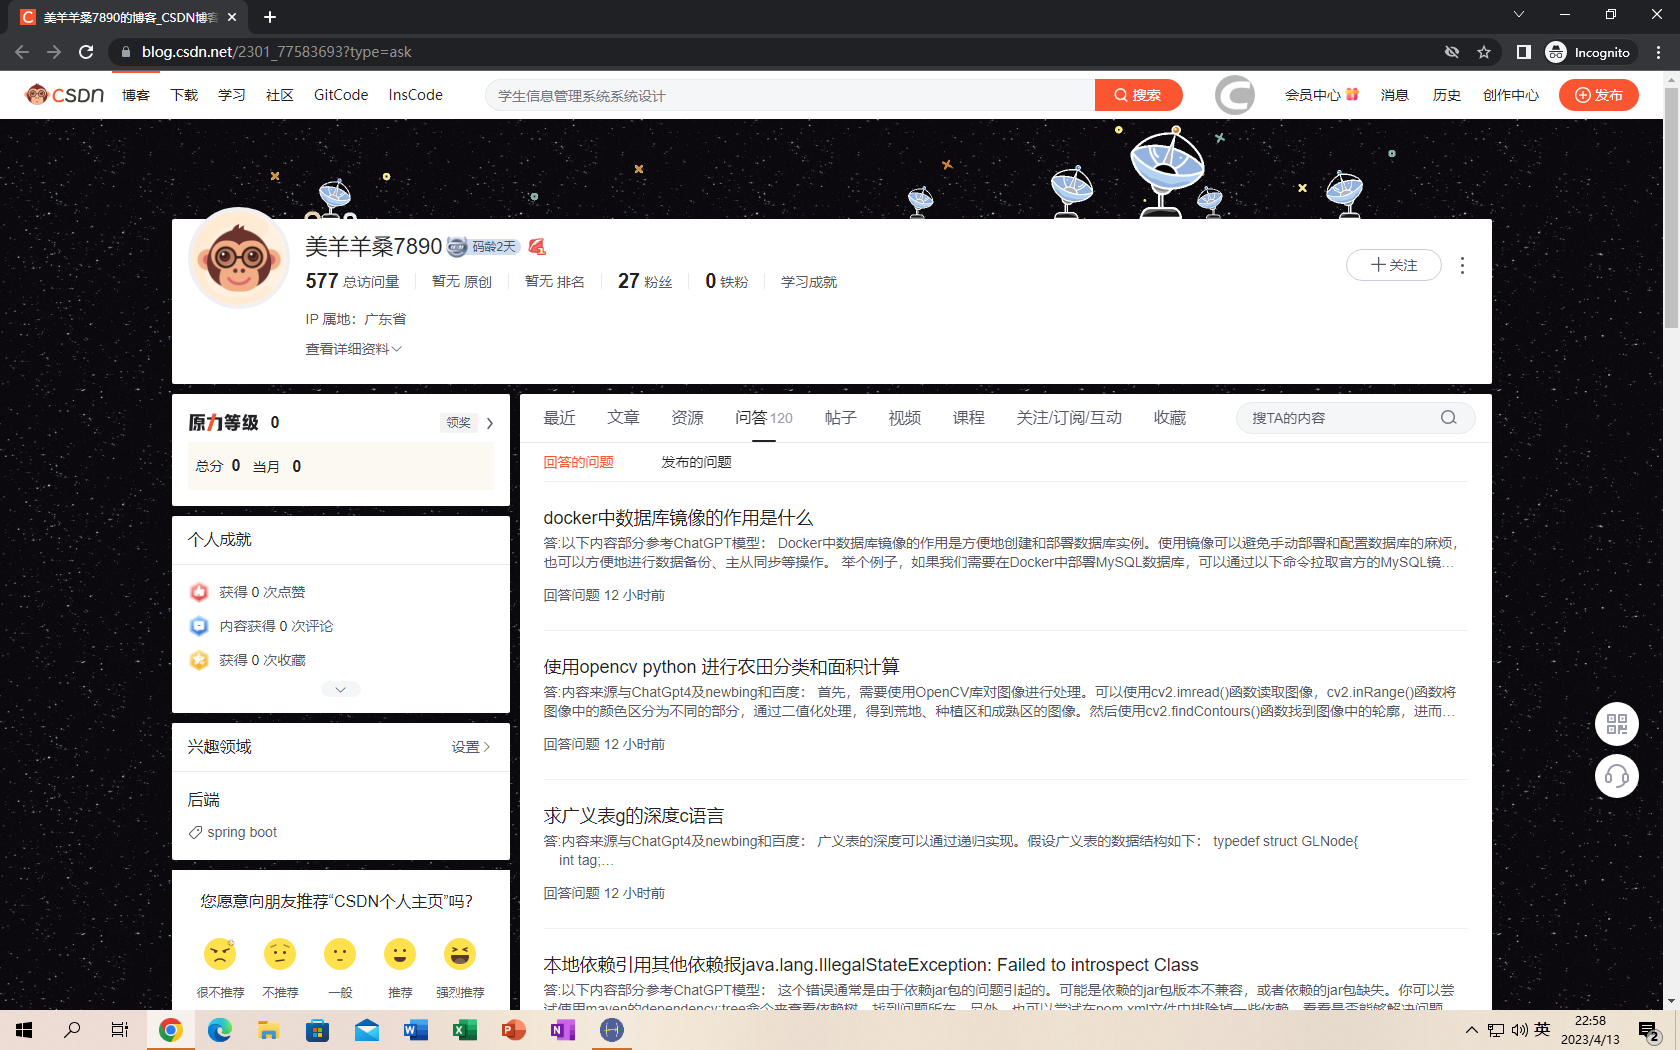Open the round C avatar icon in header
The image size is (1680, 1050).
(1235, 95)
